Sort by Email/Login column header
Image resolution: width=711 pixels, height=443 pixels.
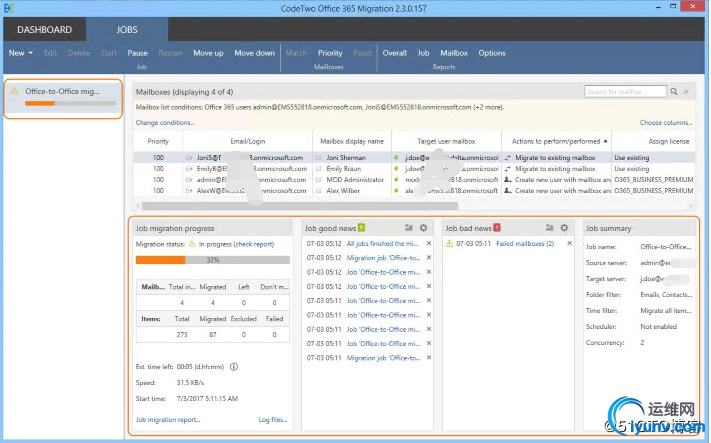(x=248, y=141)
